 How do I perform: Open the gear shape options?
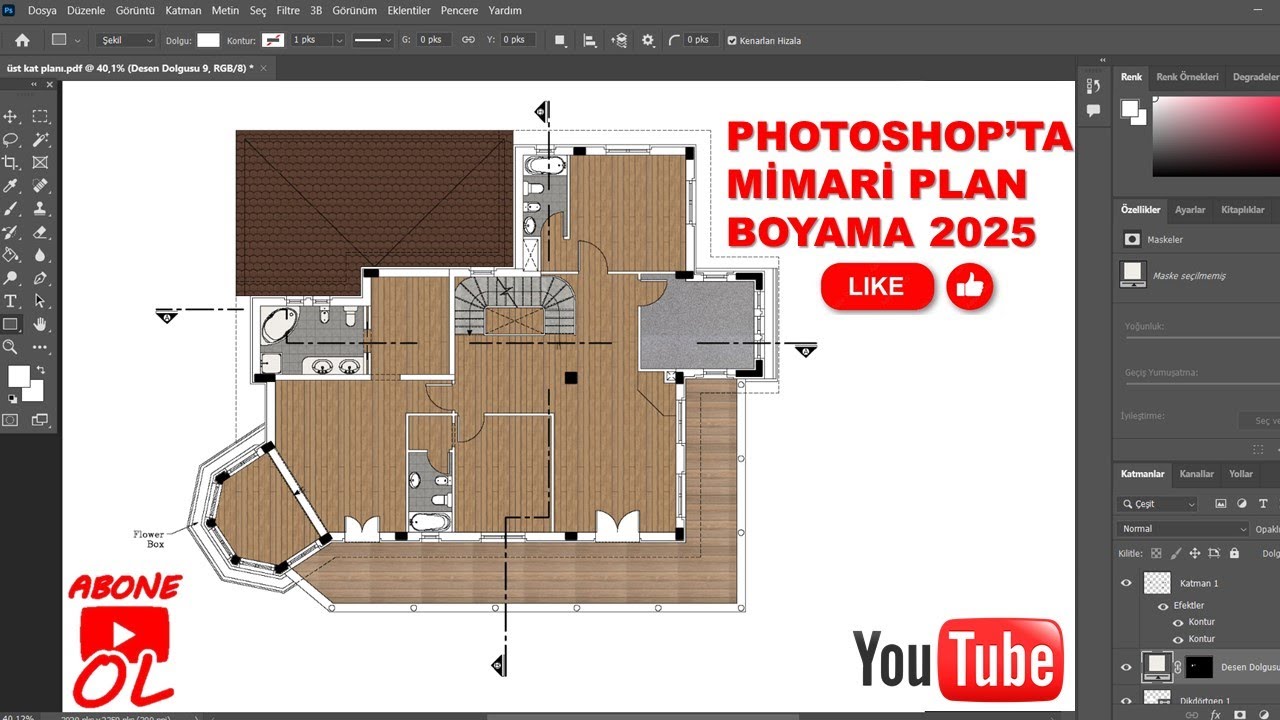(648, 40)
